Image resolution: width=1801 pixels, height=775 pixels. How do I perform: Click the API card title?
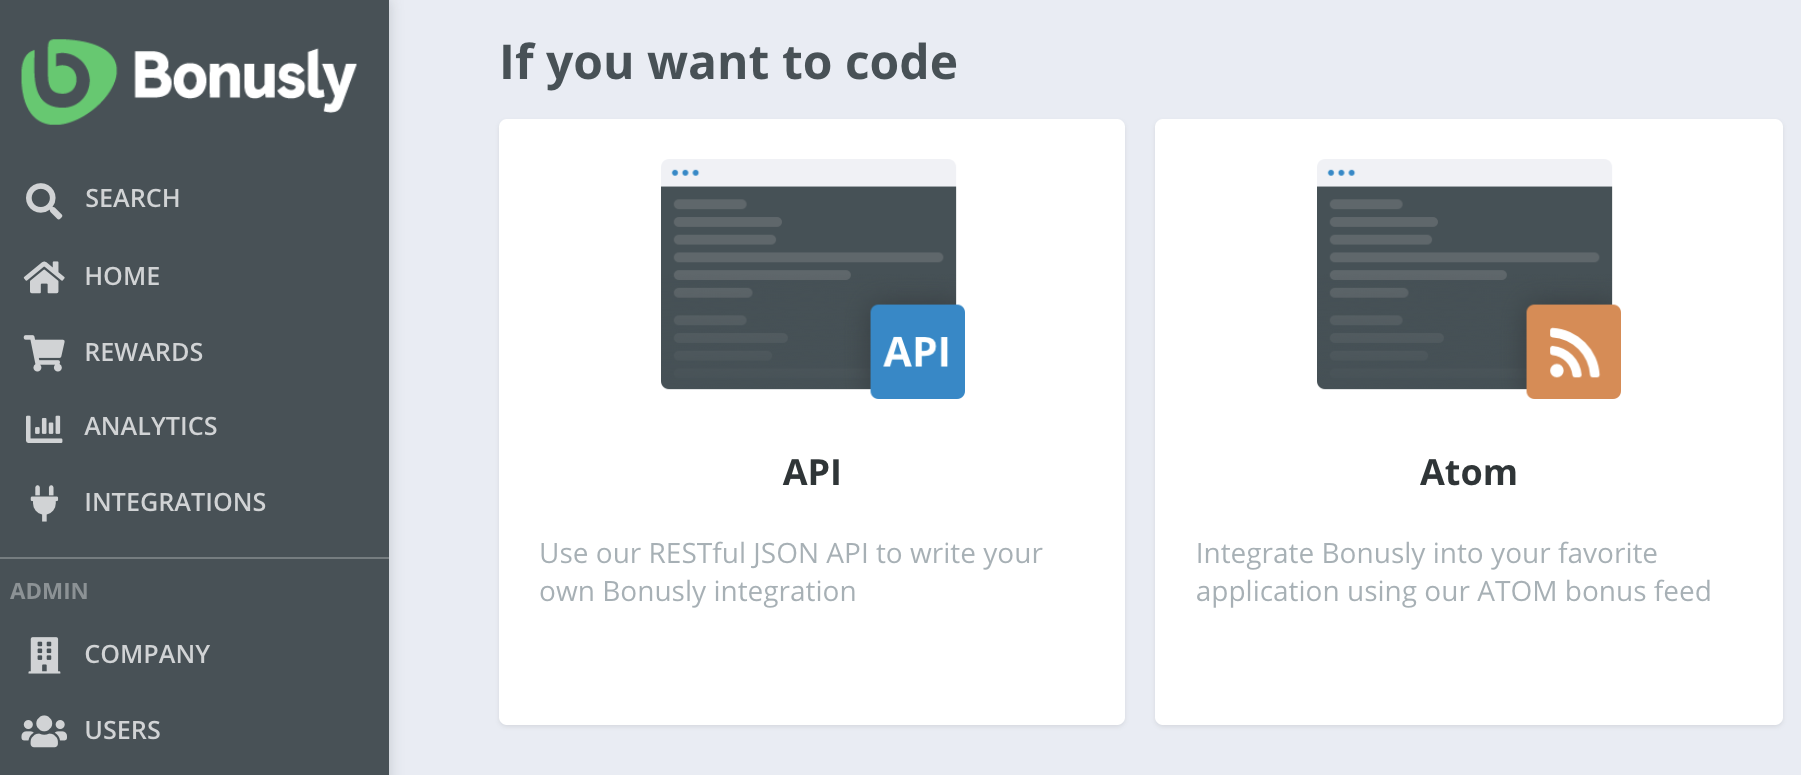pos(812,472)
